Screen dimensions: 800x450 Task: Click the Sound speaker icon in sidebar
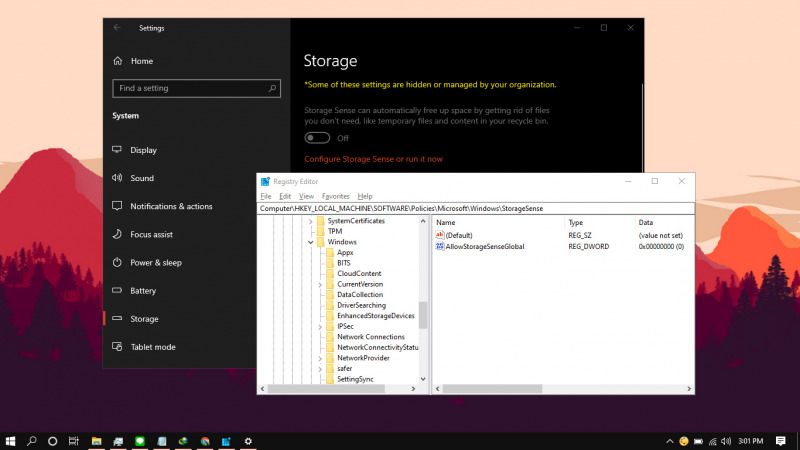(x=117, y=178)
